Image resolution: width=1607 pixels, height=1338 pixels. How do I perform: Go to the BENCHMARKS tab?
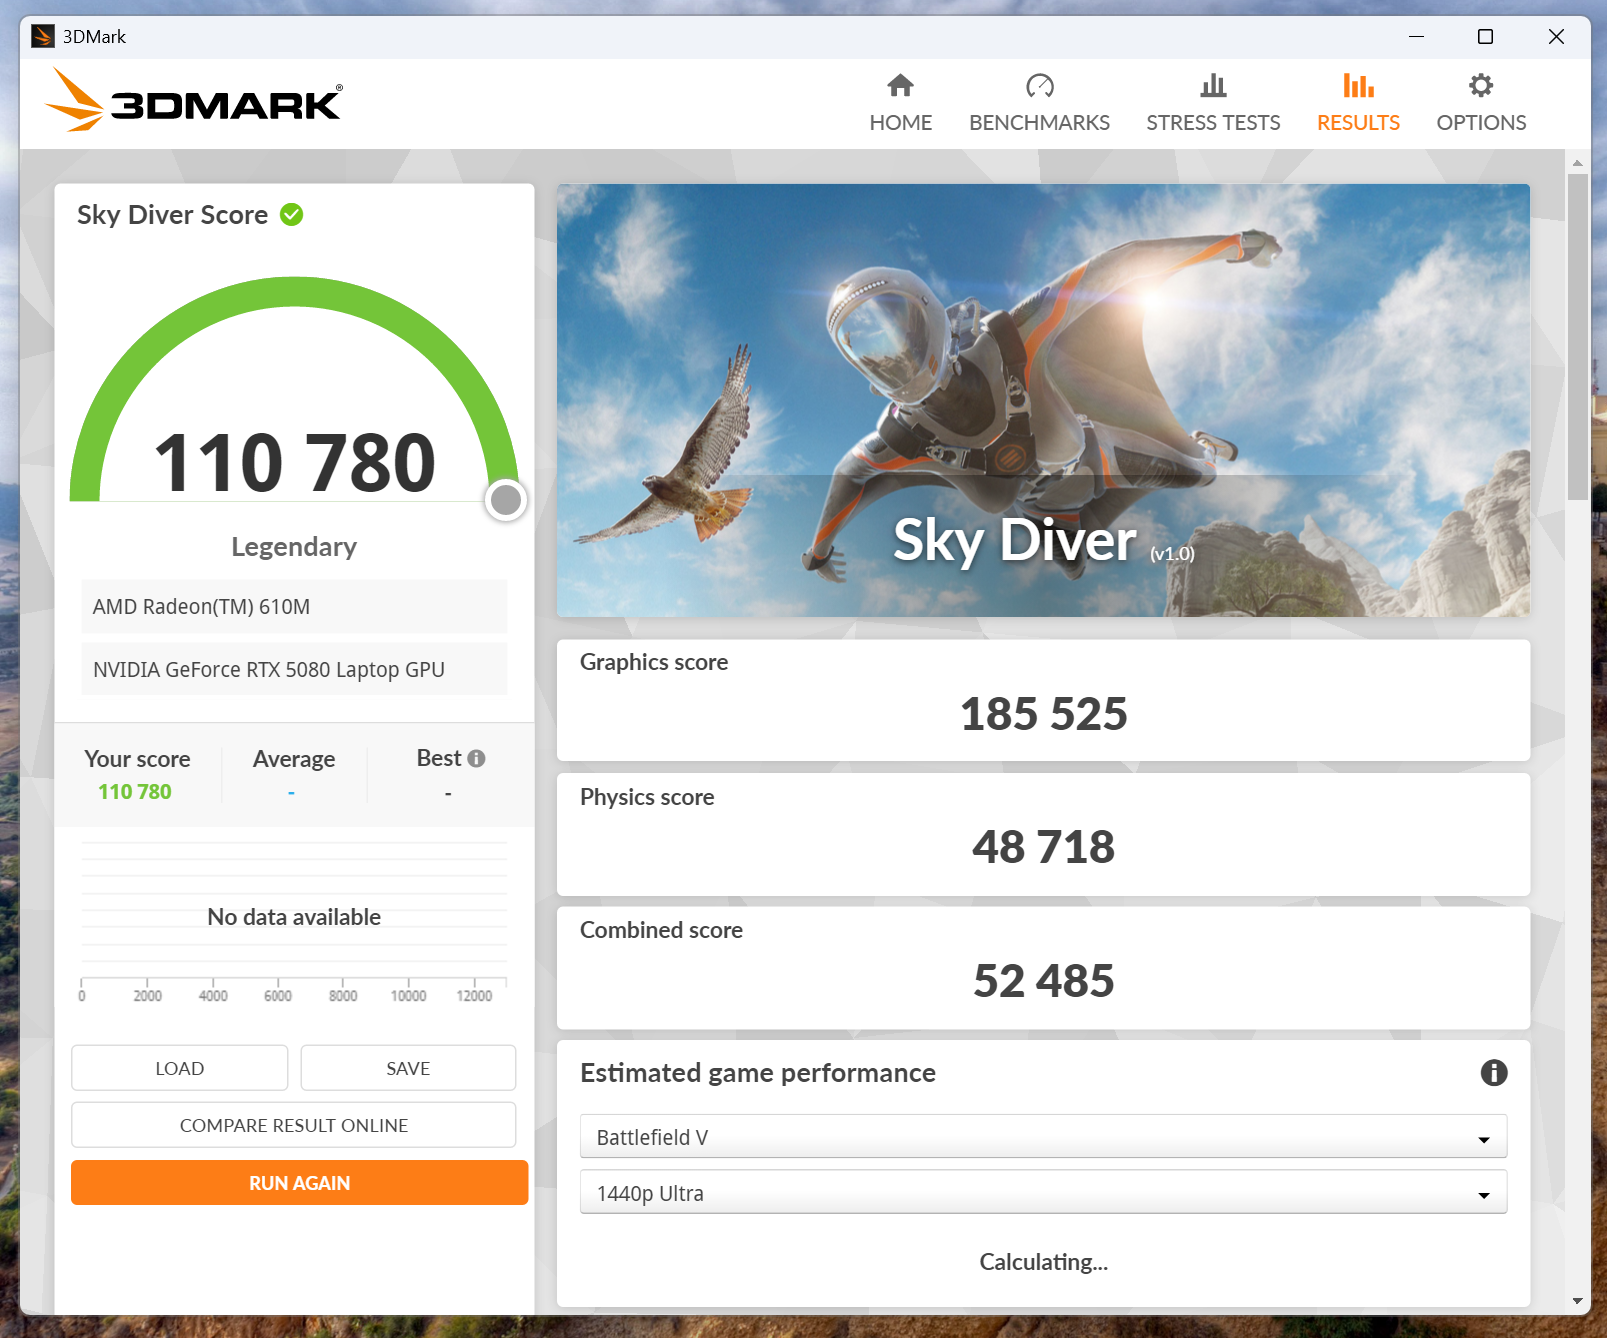click(1039, 122)
